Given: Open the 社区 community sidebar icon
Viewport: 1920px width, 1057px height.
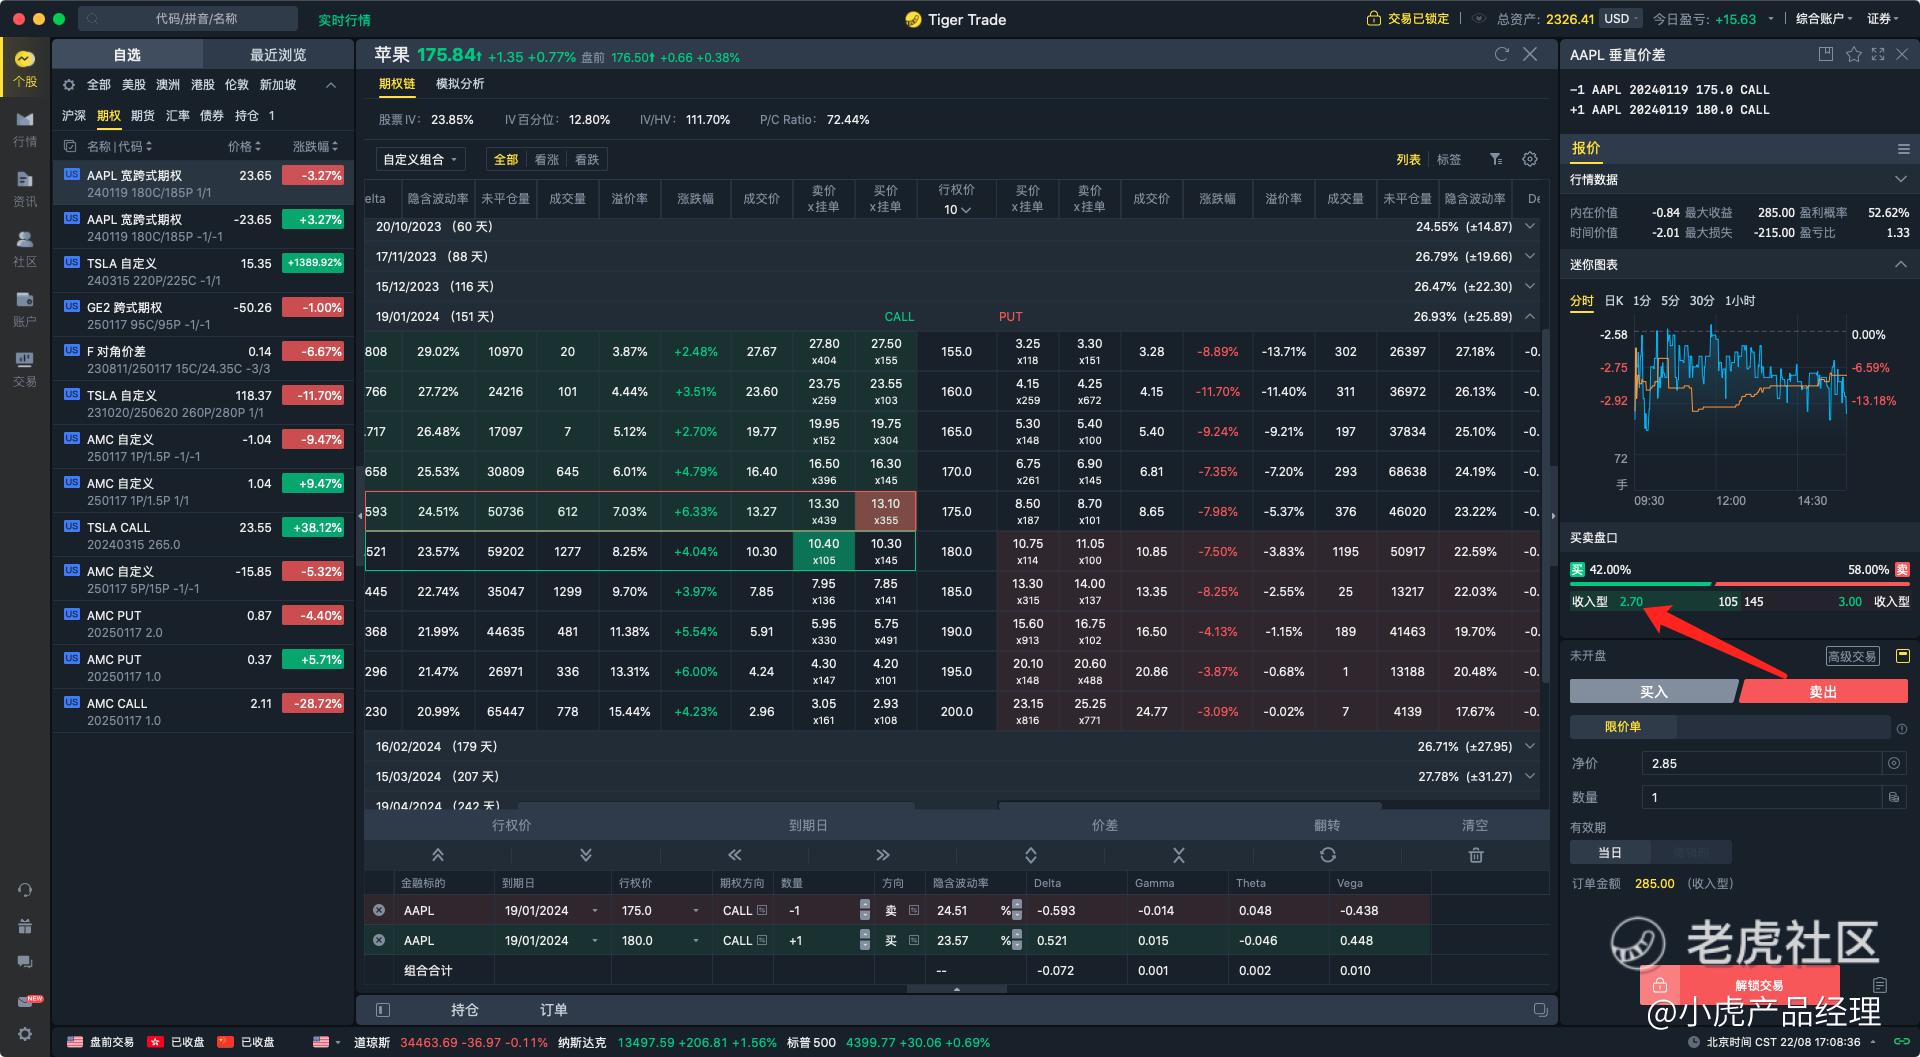Looking at the screenshot, I should (25, 249).
